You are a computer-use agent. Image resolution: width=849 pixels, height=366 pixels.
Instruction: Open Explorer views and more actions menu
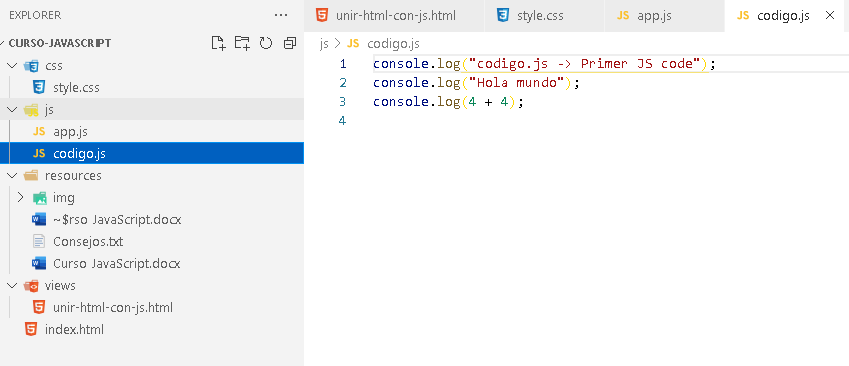(x=281, y=15)
